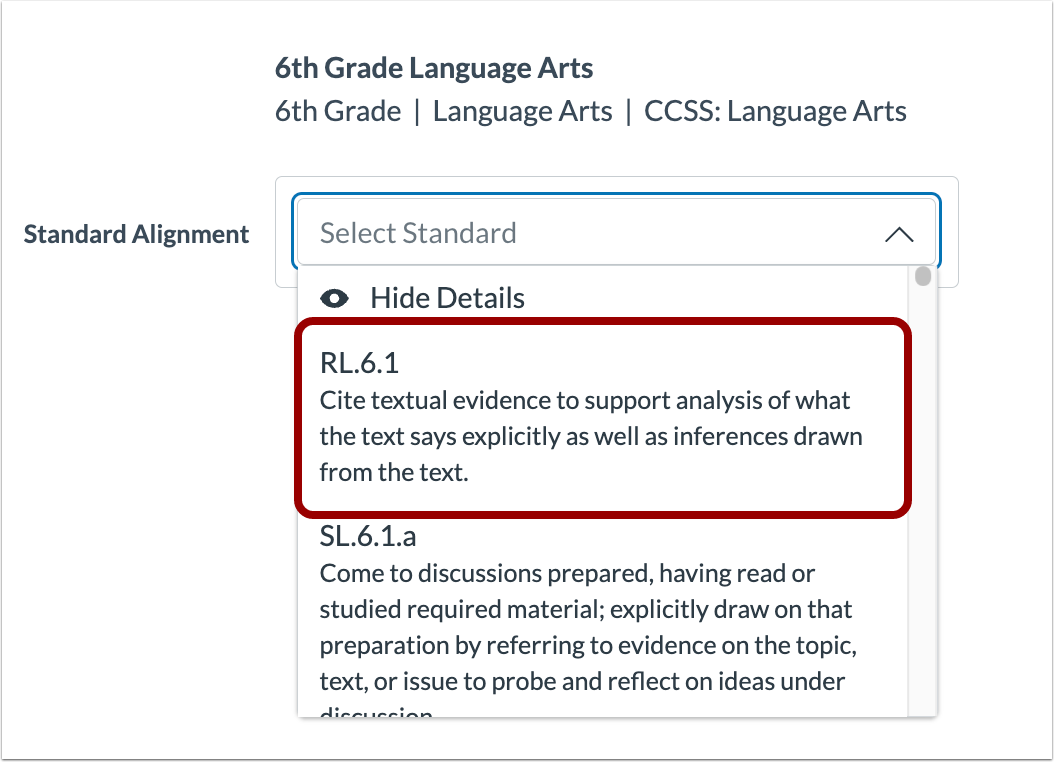Toggle the Hide Details text option
The image size is (1054, 762).
(x=447, y=298)
